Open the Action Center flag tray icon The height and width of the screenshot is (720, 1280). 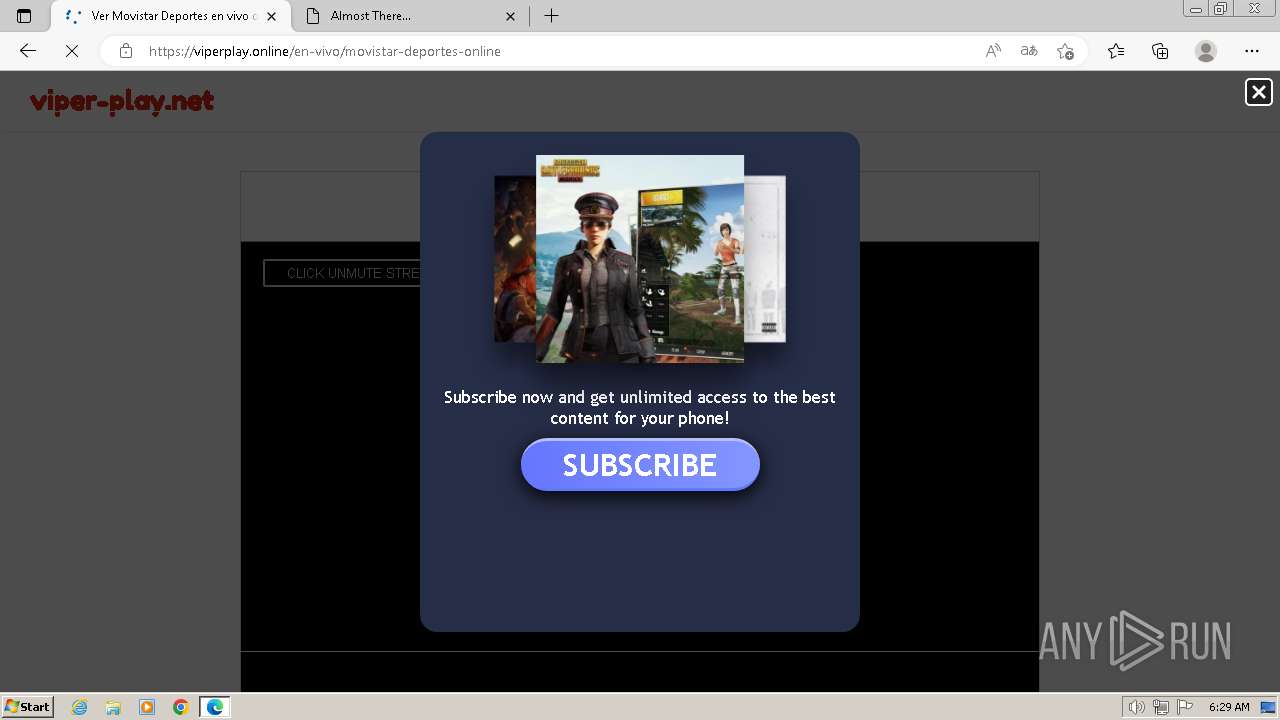[x=1185, y=707]
